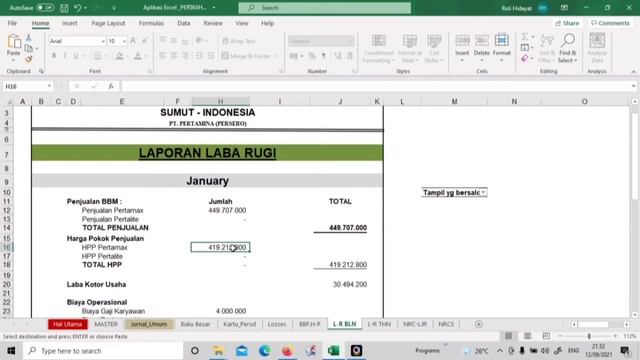
Task: Open the L-R THN sheet tab
Action: [x=379, y=324]
